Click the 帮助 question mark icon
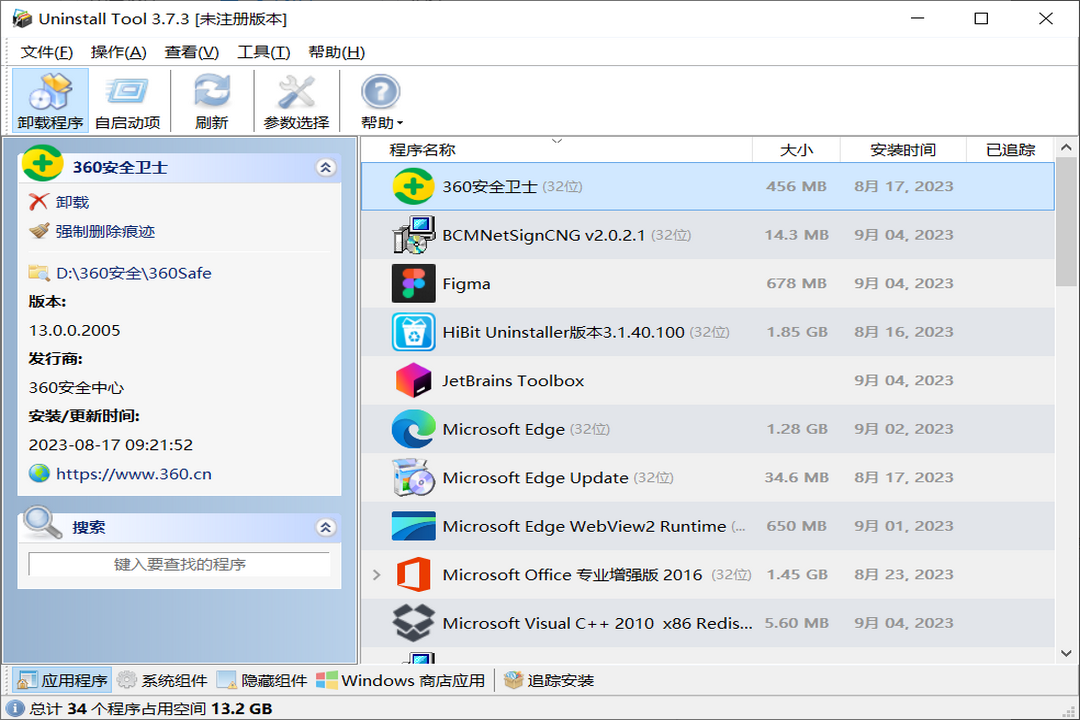Image resolution: width=1080 pixels, height=720 pixels. click(x=379, y=93)
